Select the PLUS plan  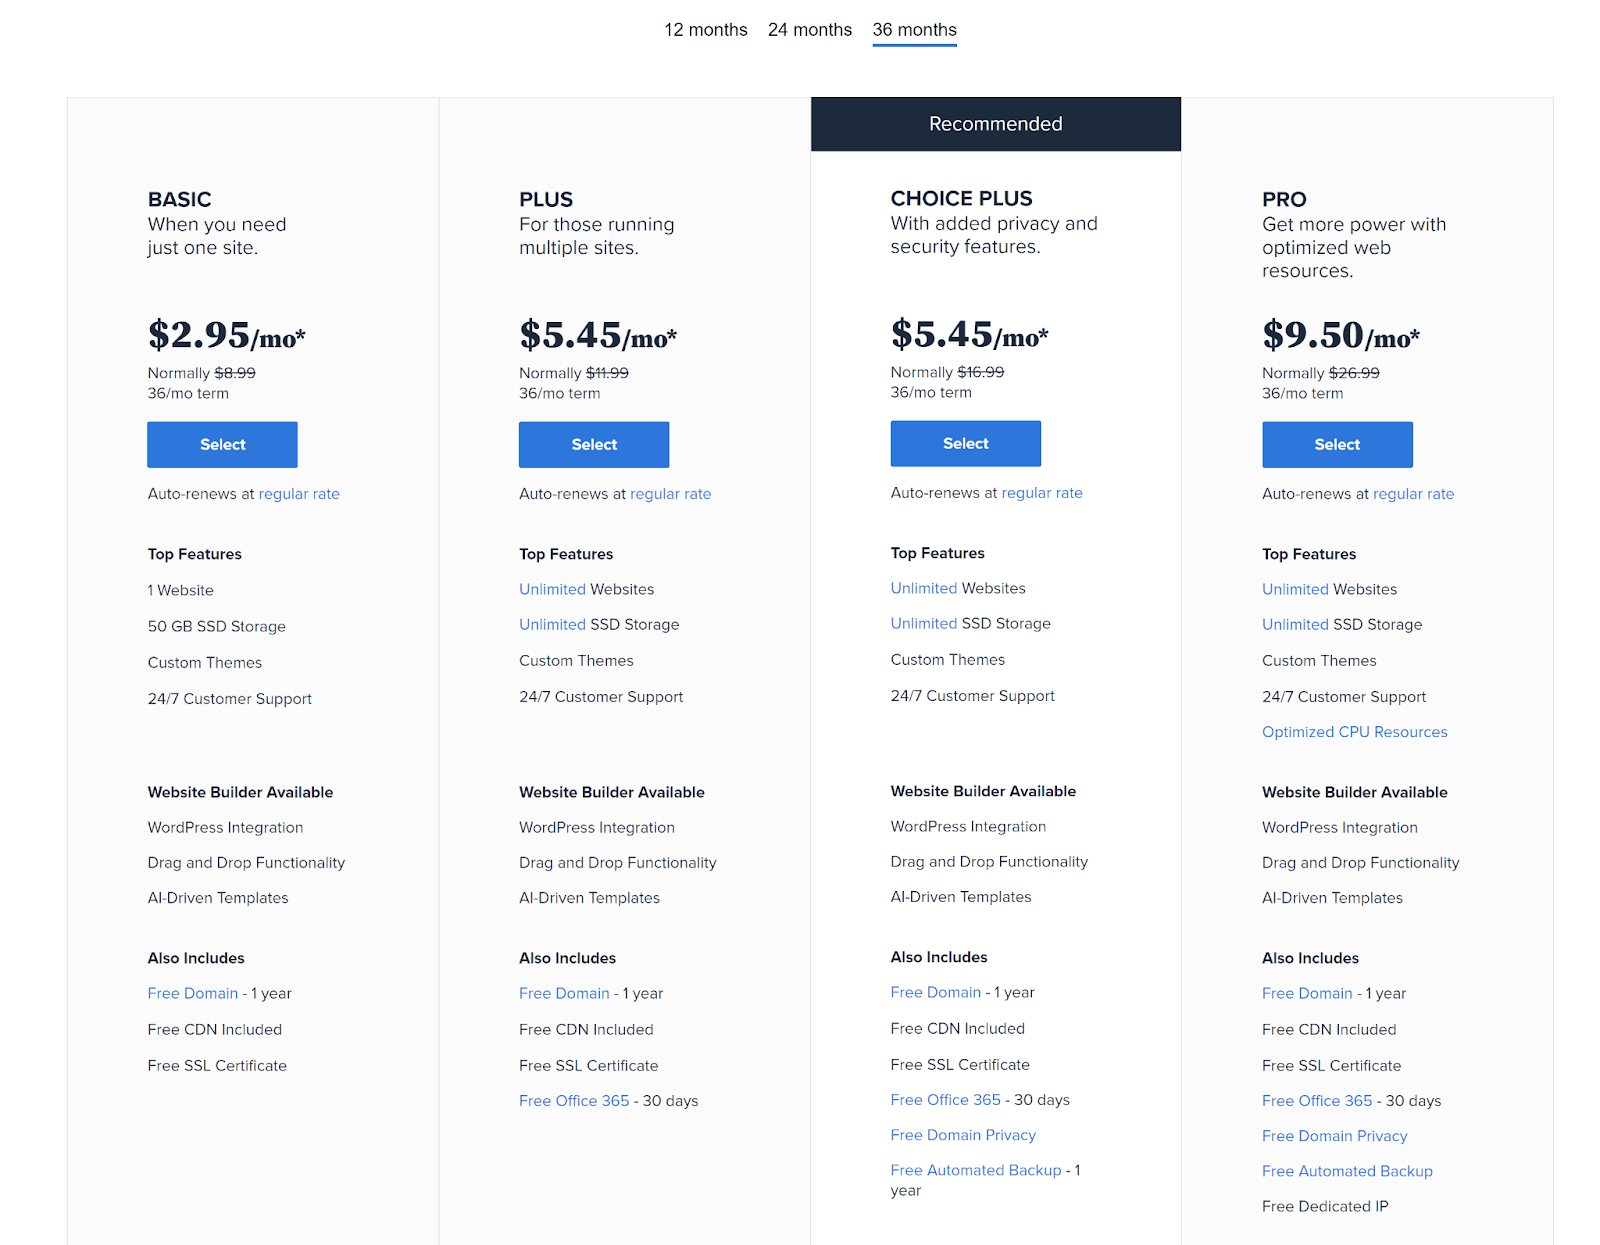(594, 444)
